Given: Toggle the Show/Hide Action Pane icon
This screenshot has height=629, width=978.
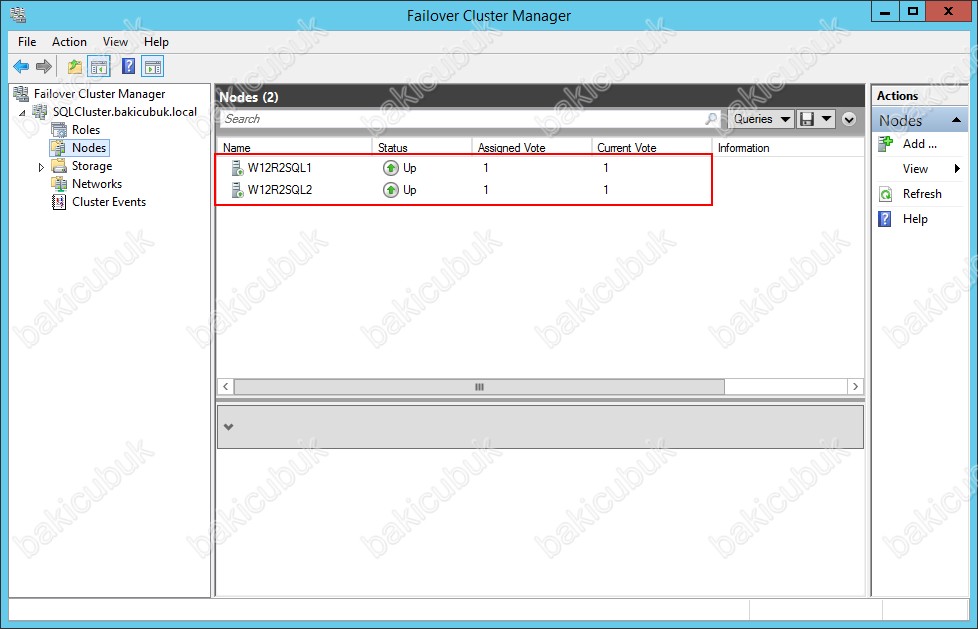Looking at the screenshot, I should [x=152, y=66].
